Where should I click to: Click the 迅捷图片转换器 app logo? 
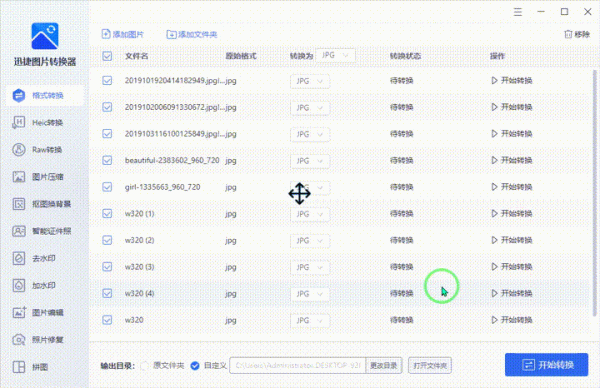[45, 36]
